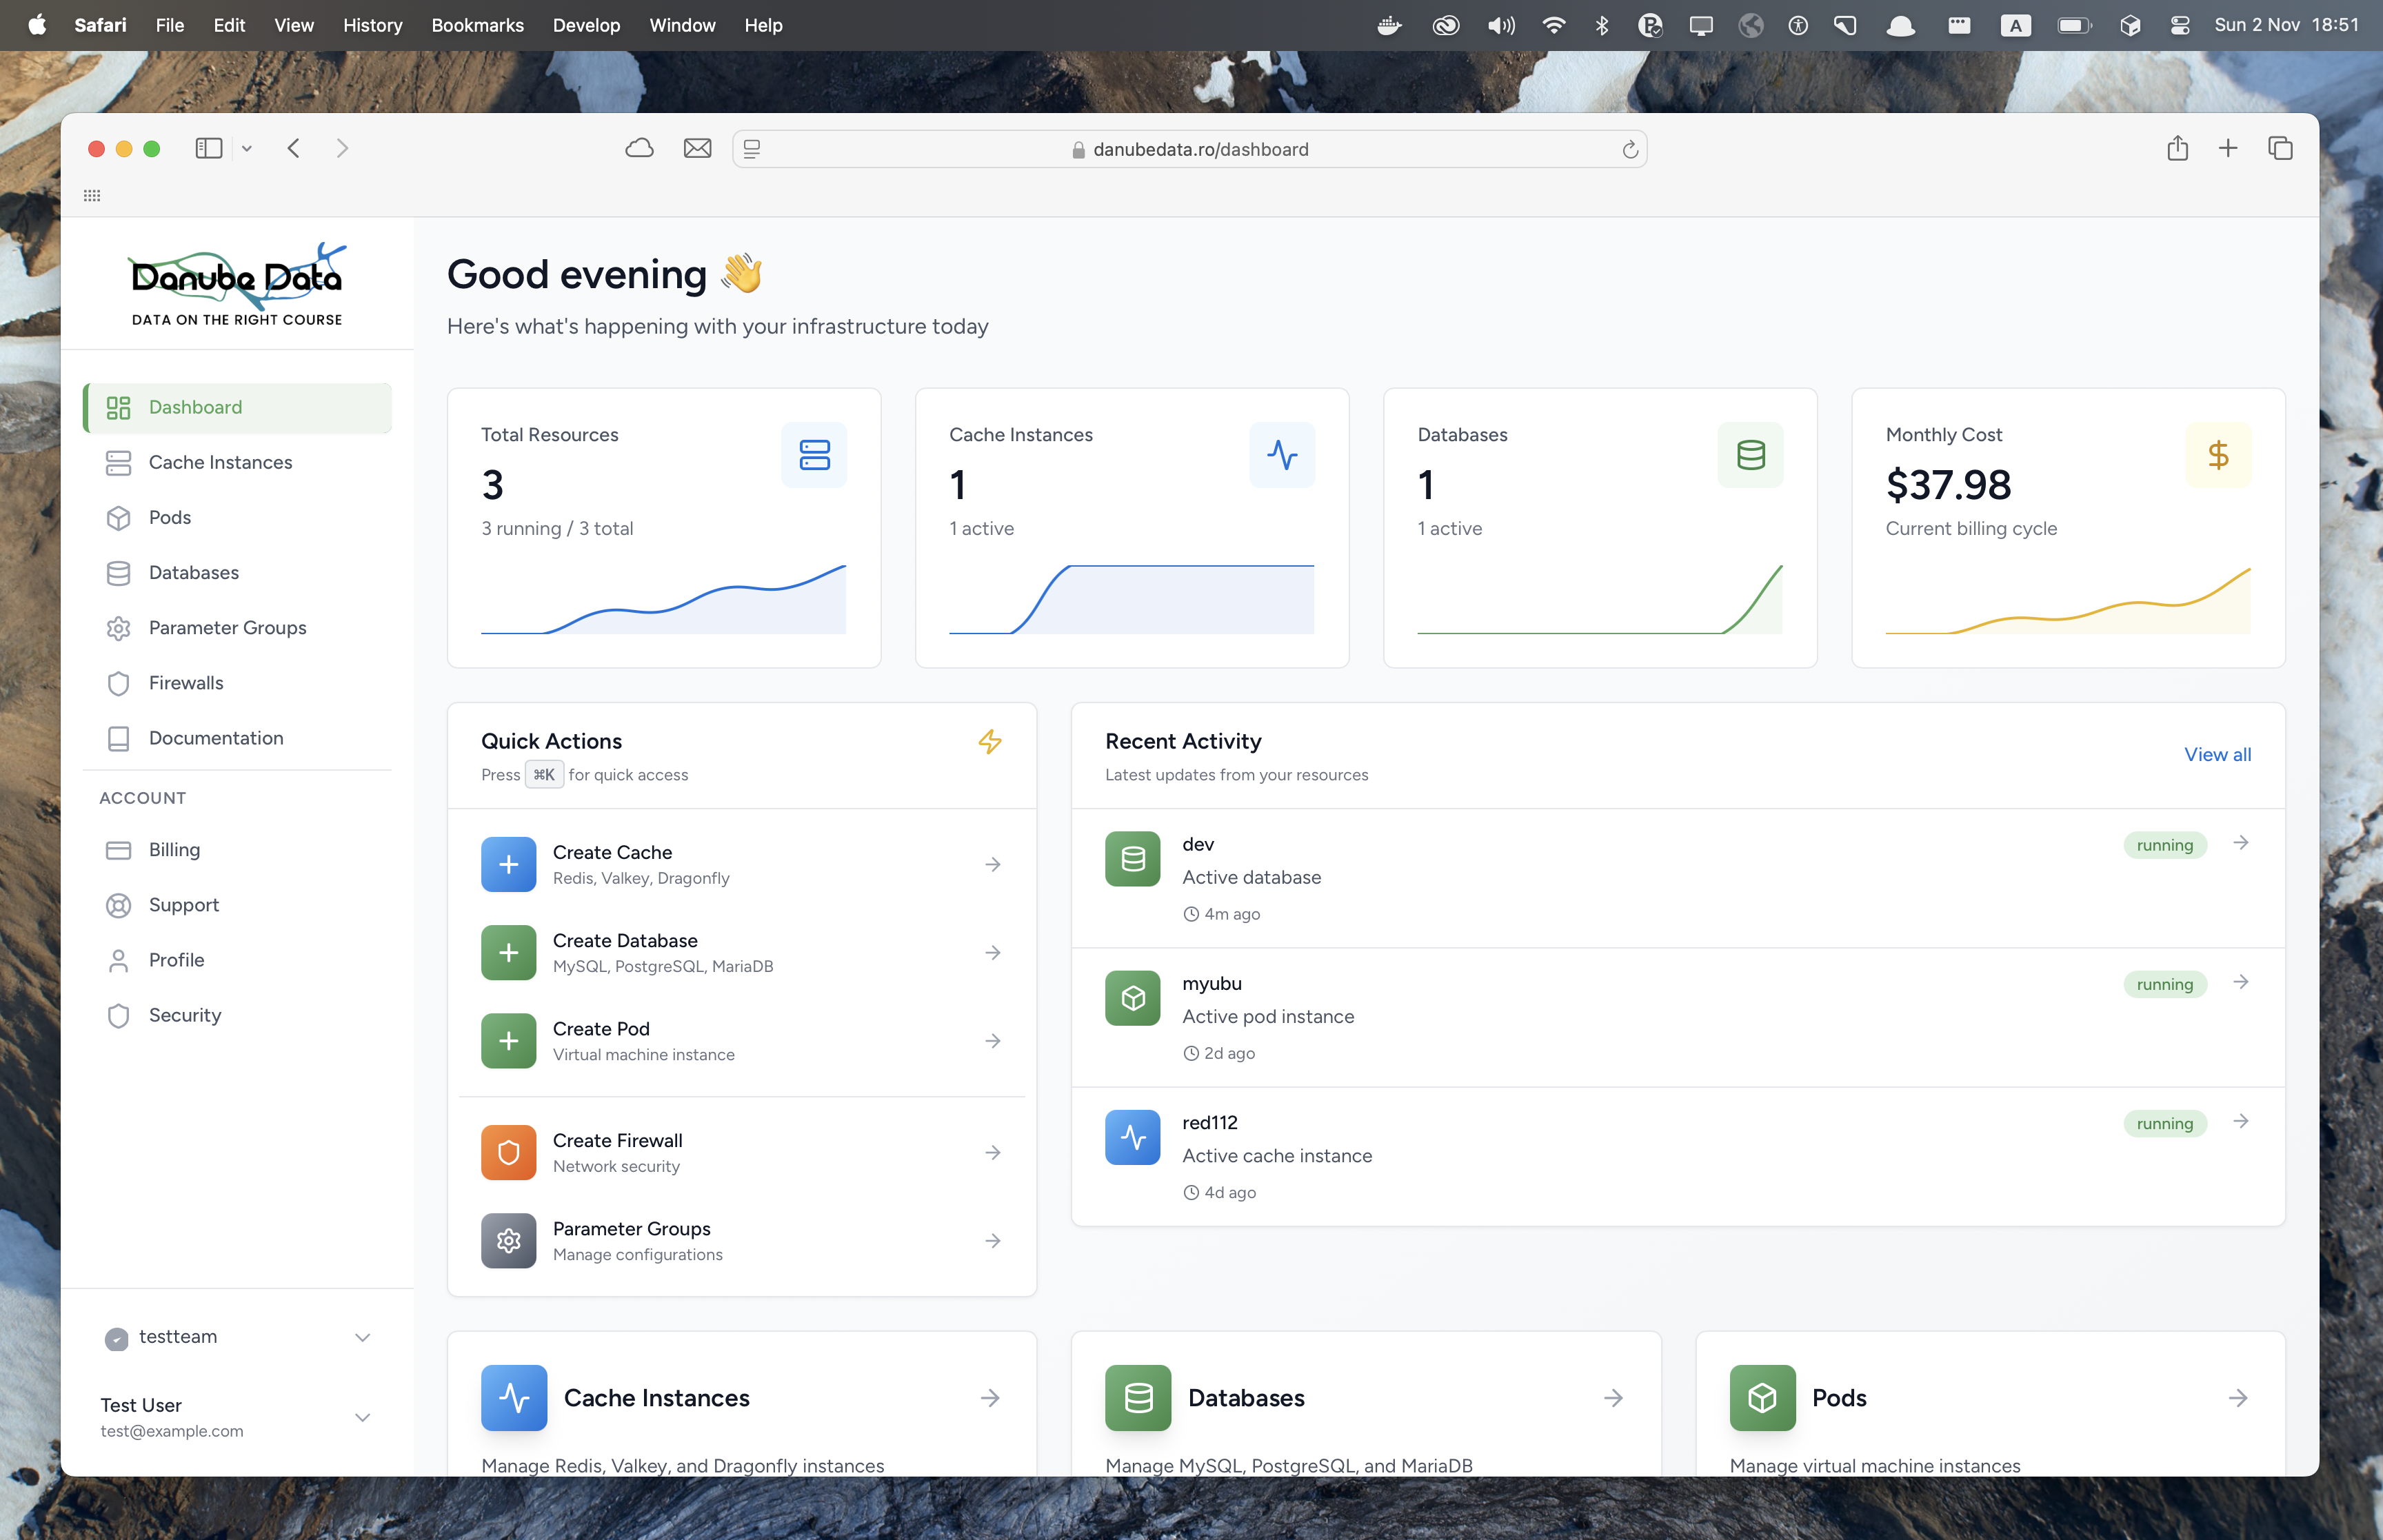Open the sidebar dropdown next to the sidebar button

point(246,148)
